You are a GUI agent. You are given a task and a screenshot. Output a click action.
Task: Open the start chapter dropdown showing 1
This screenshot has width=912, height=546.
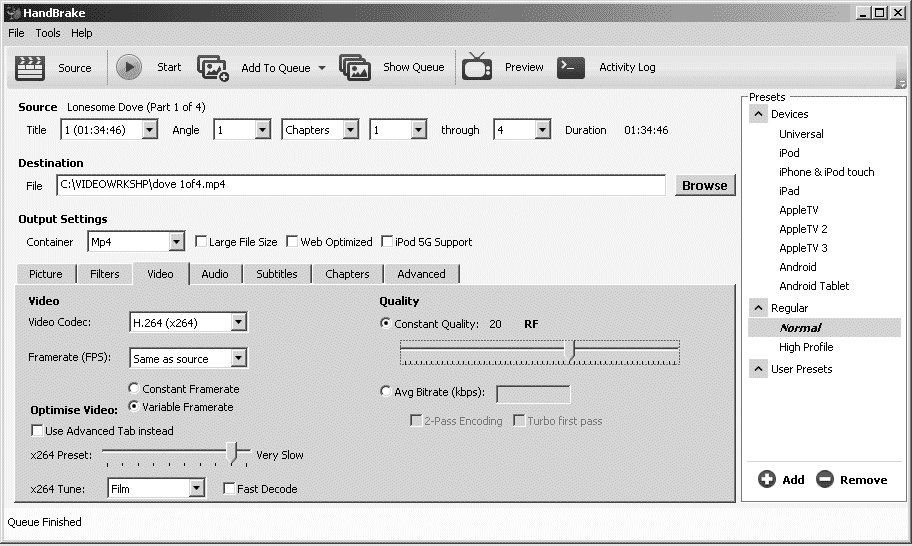click(418, 130)
